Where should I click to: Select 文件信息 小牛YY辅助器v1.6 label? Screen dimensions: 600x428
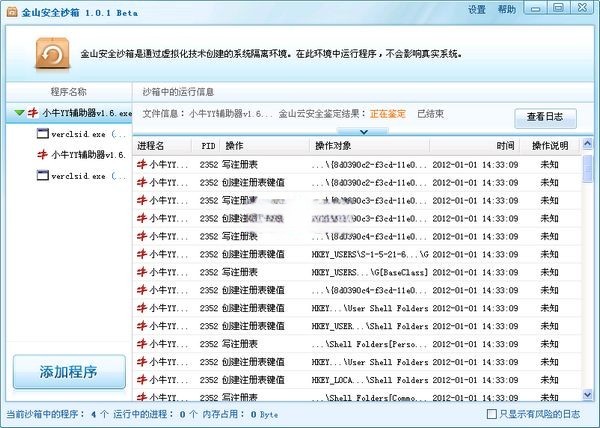207,114
